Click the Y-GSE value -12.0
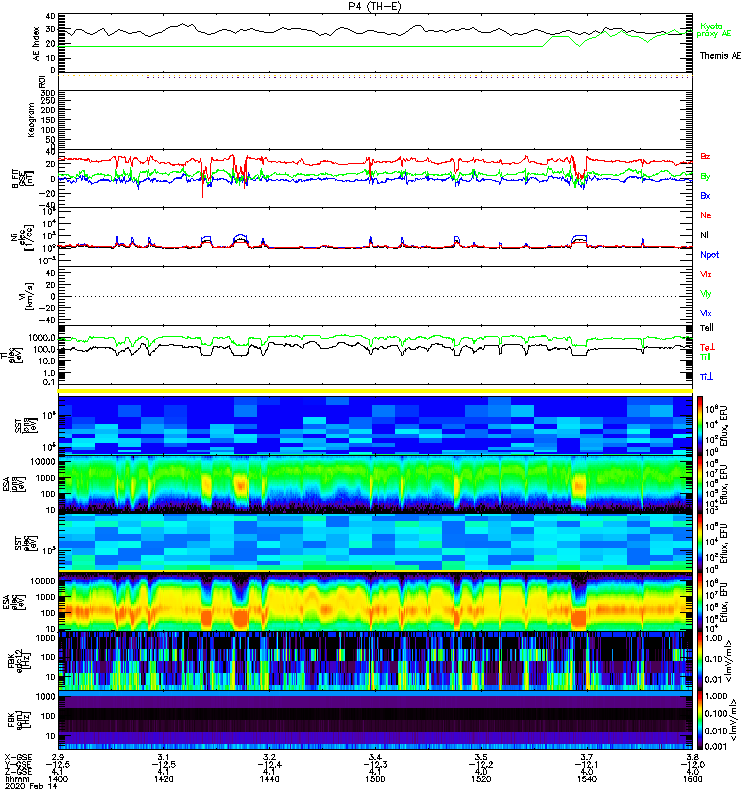 691,764
